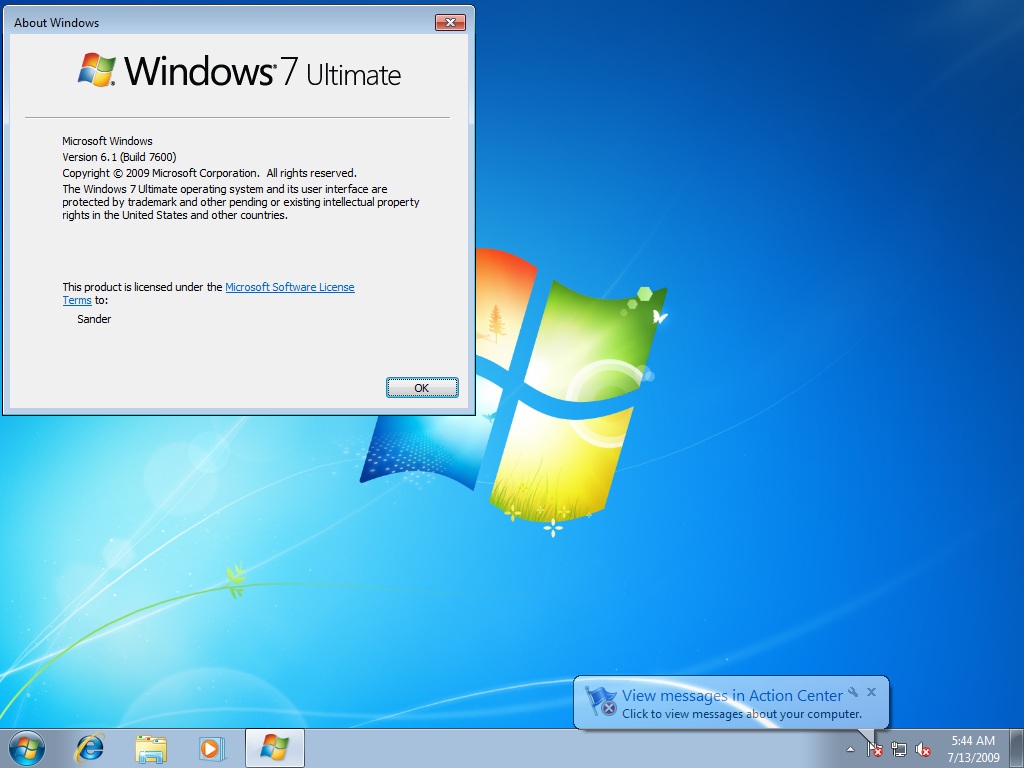This screenshot has height=768, width=1024.
Task: Click the date 7/13/2009 in taskbar
Action: click(x=973, y=758)
